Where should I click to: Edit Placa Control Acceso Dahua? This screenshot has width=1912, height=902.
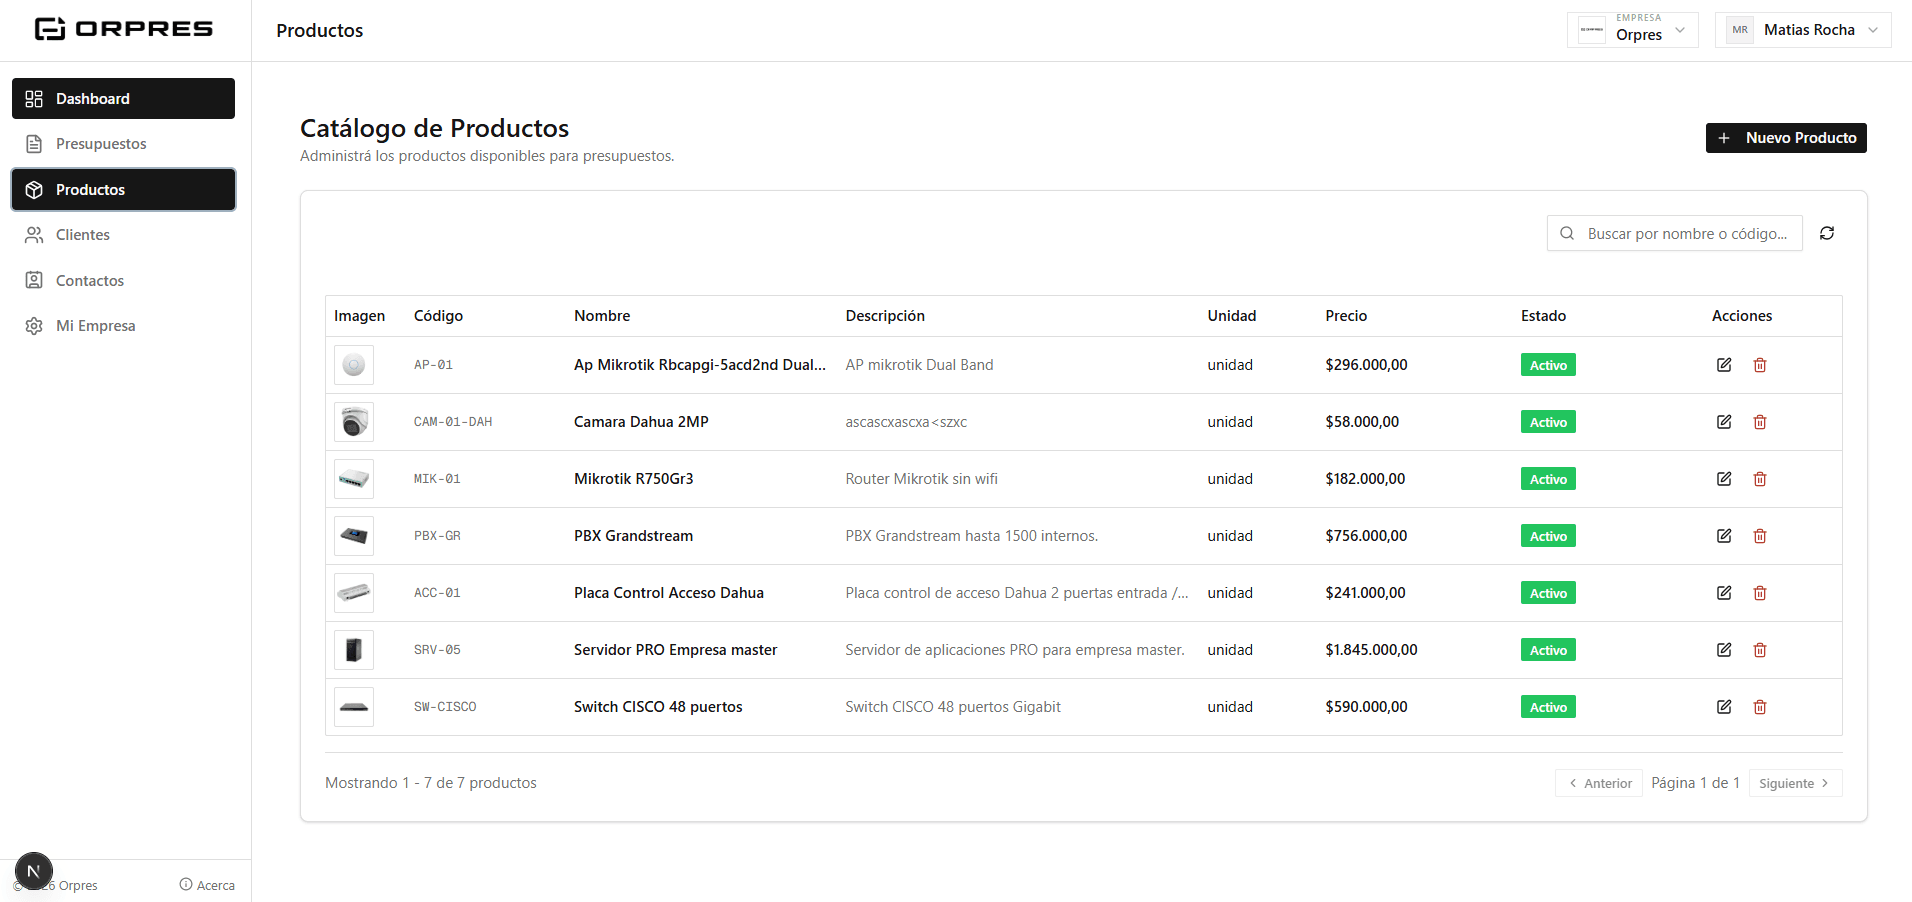click(1724, 593)
